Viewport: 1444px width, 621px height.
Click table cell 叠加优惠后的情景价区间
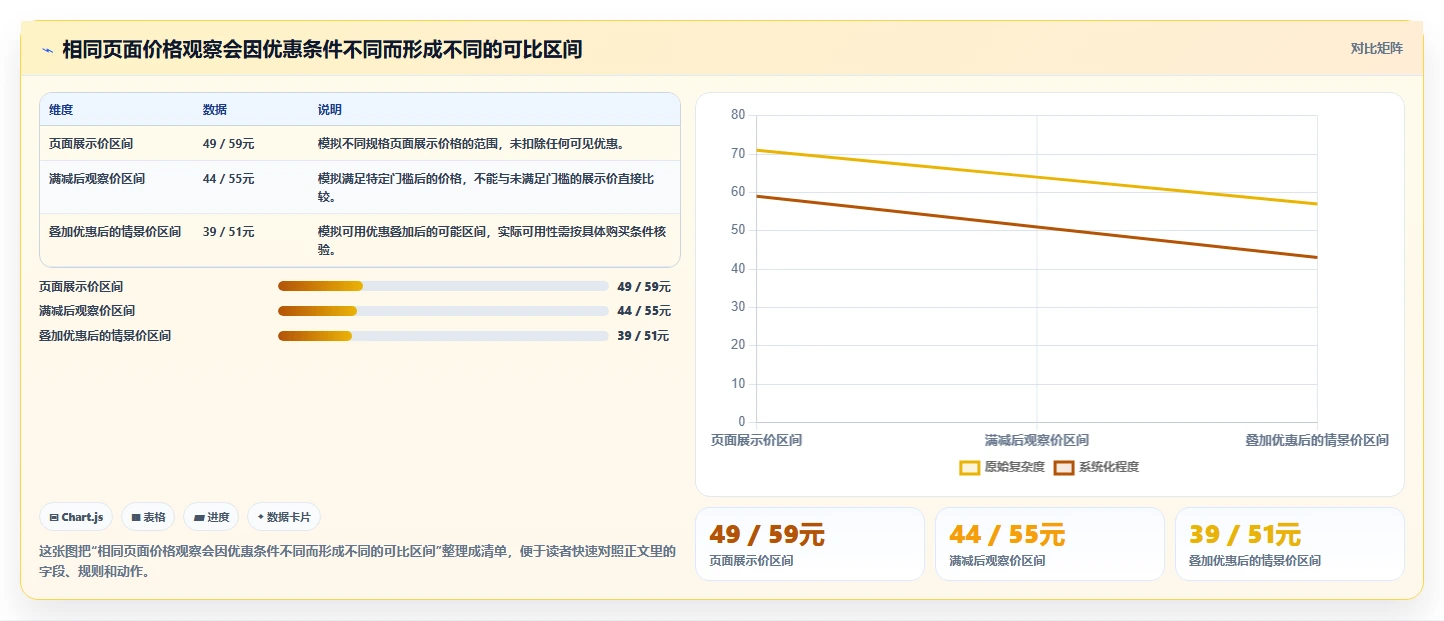click(x=115, y=231)
